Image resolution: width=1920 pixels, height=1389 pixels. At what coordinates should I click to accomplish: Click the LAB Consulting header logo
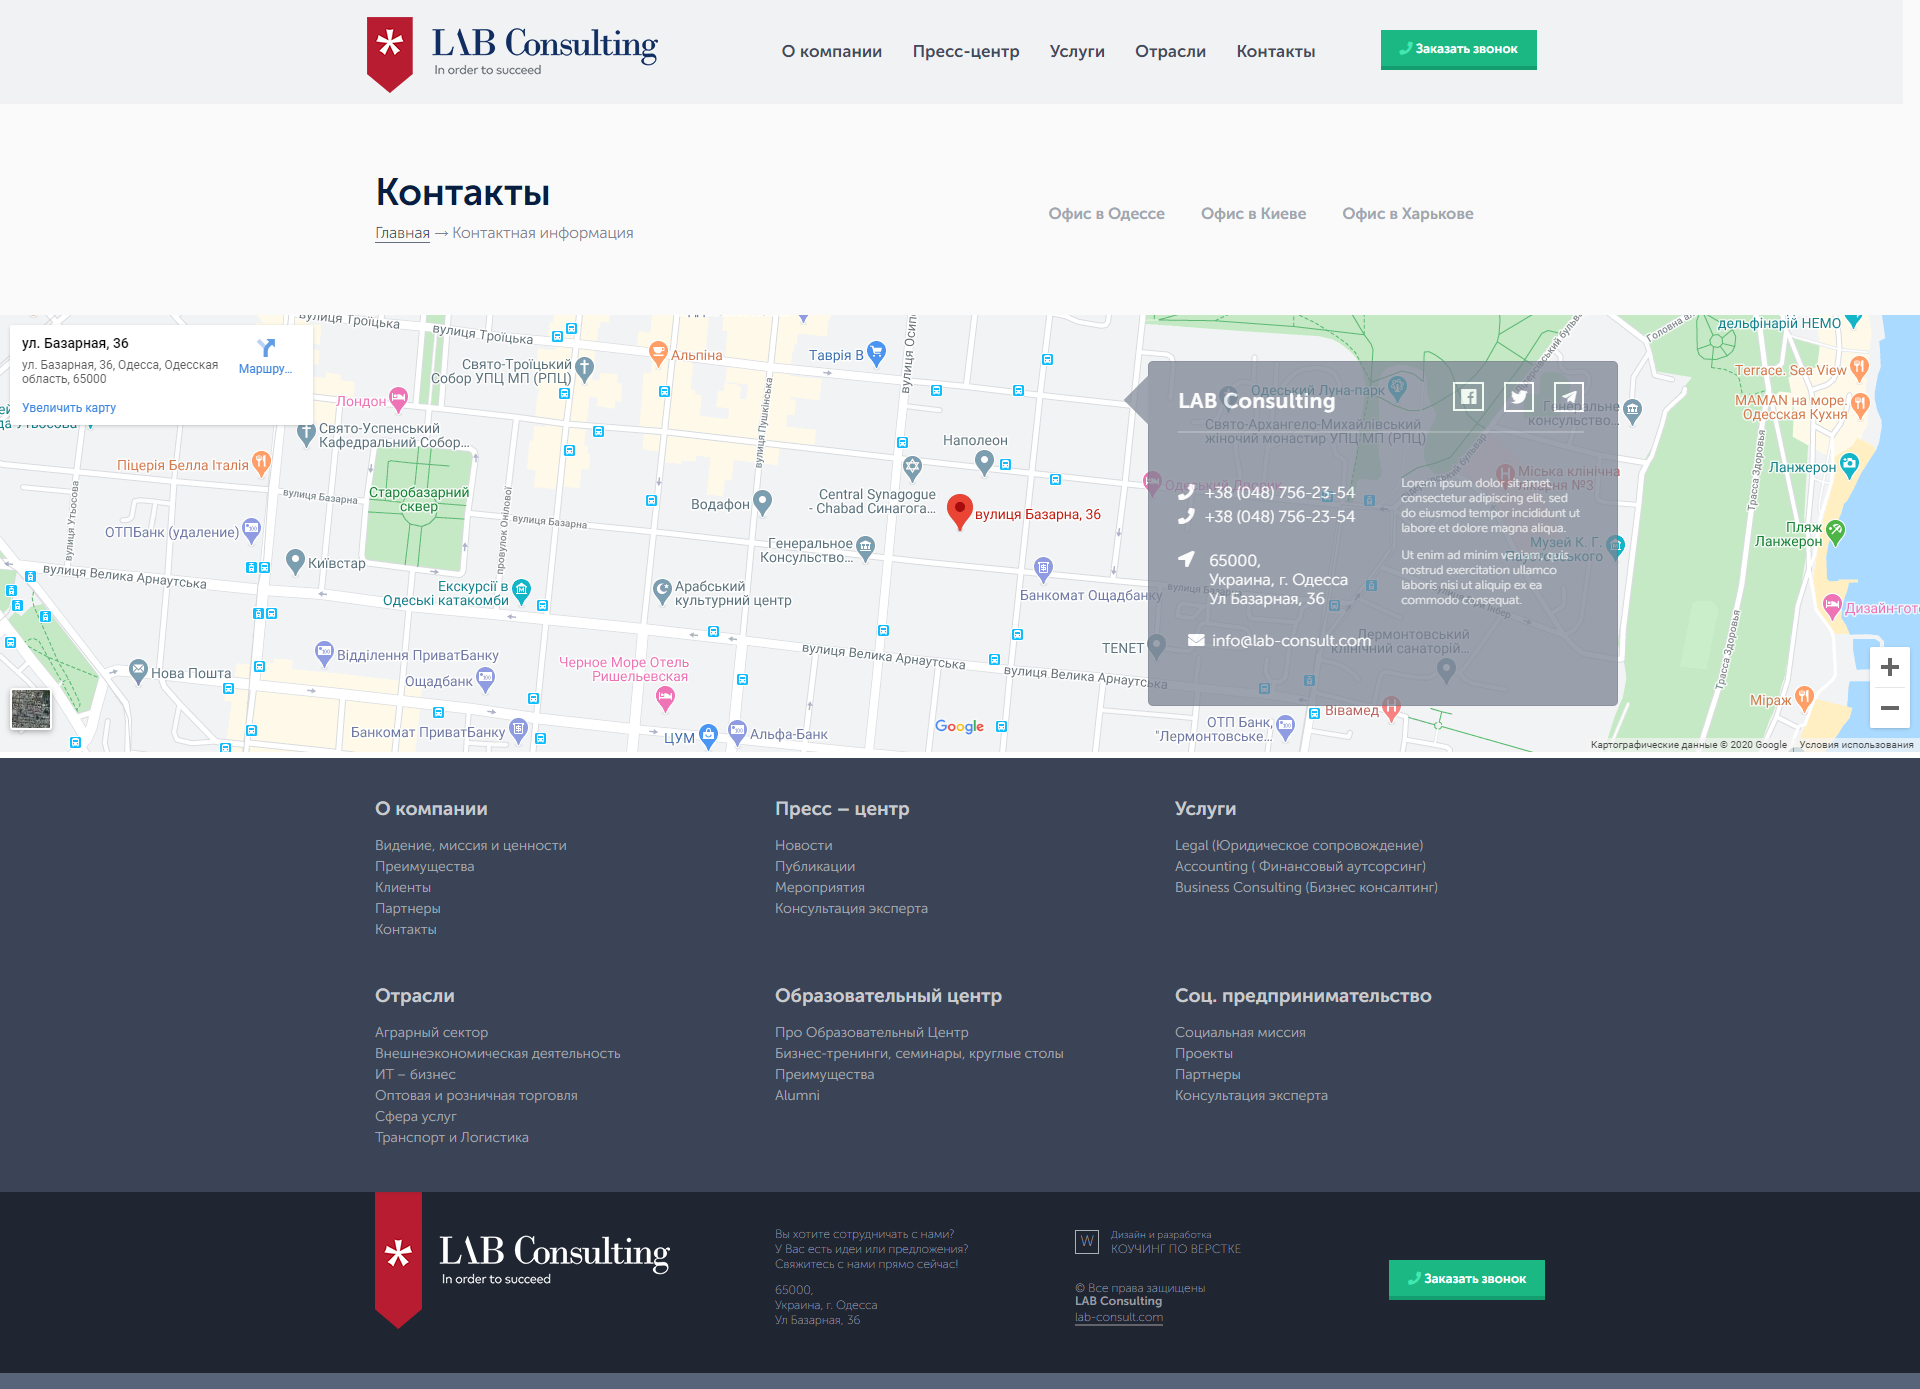click(x=512, y=52)
